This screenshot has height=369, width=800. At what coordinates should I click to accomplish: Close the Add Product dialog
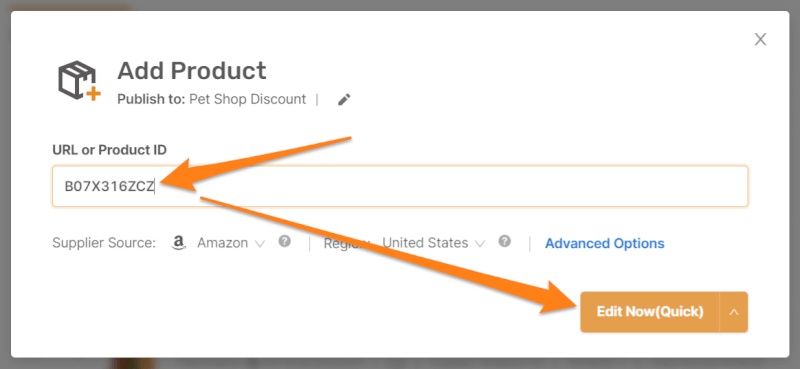click(760, 39)
